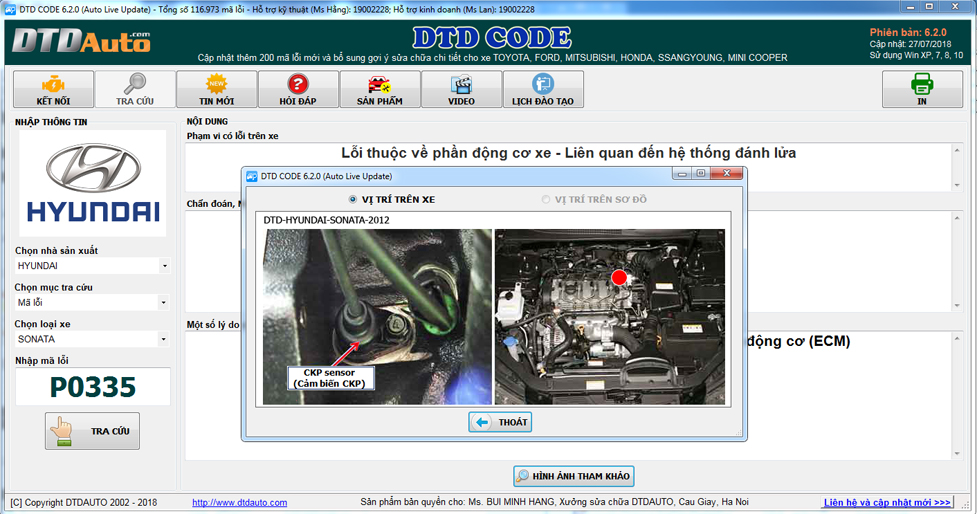Open SẢN PHẨM products section

click(x=380, y=89)
